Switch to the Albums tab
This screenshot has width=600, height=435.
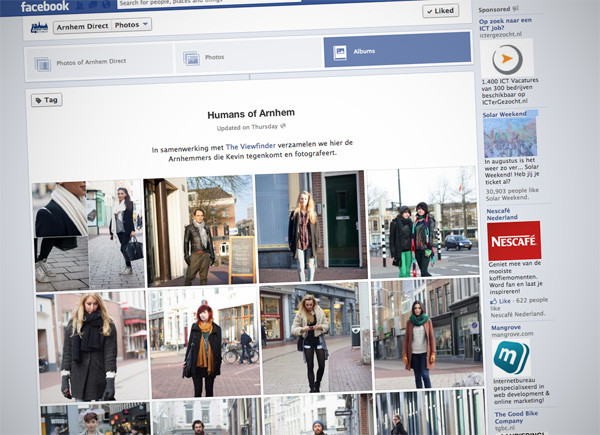coord(396,51)
